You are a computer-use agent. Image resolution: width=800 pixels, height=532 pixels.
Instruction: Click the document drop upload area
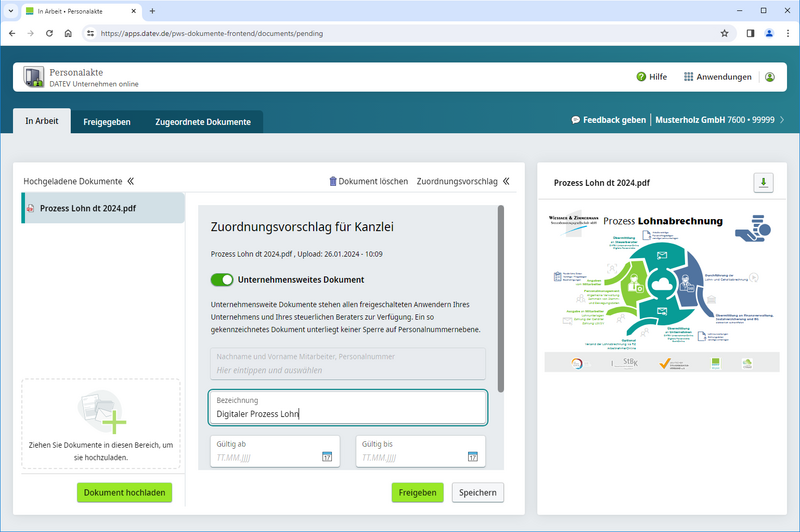101,423
